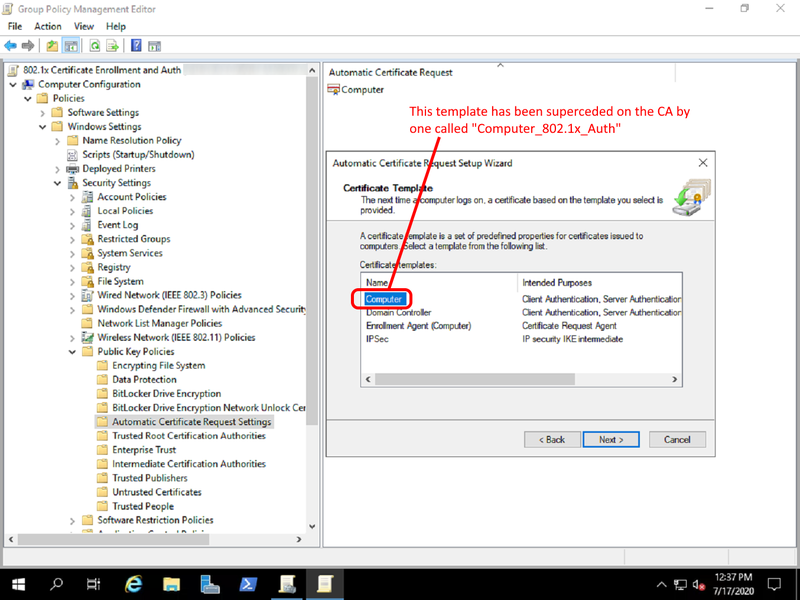Click the Automatic Certificate Request column header

click(500, 72)
